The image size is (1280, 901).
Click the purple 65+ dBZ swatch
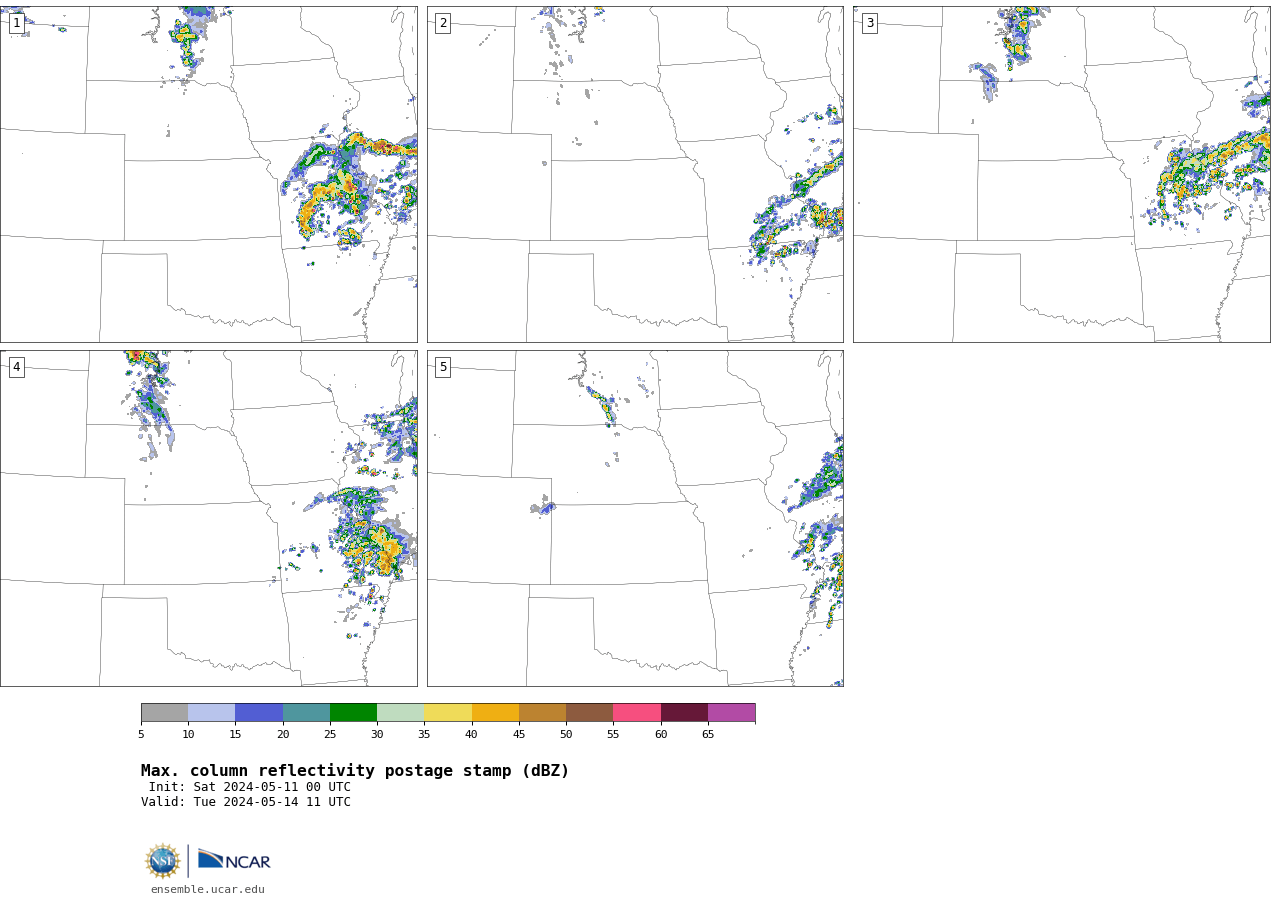pos(731,713)
